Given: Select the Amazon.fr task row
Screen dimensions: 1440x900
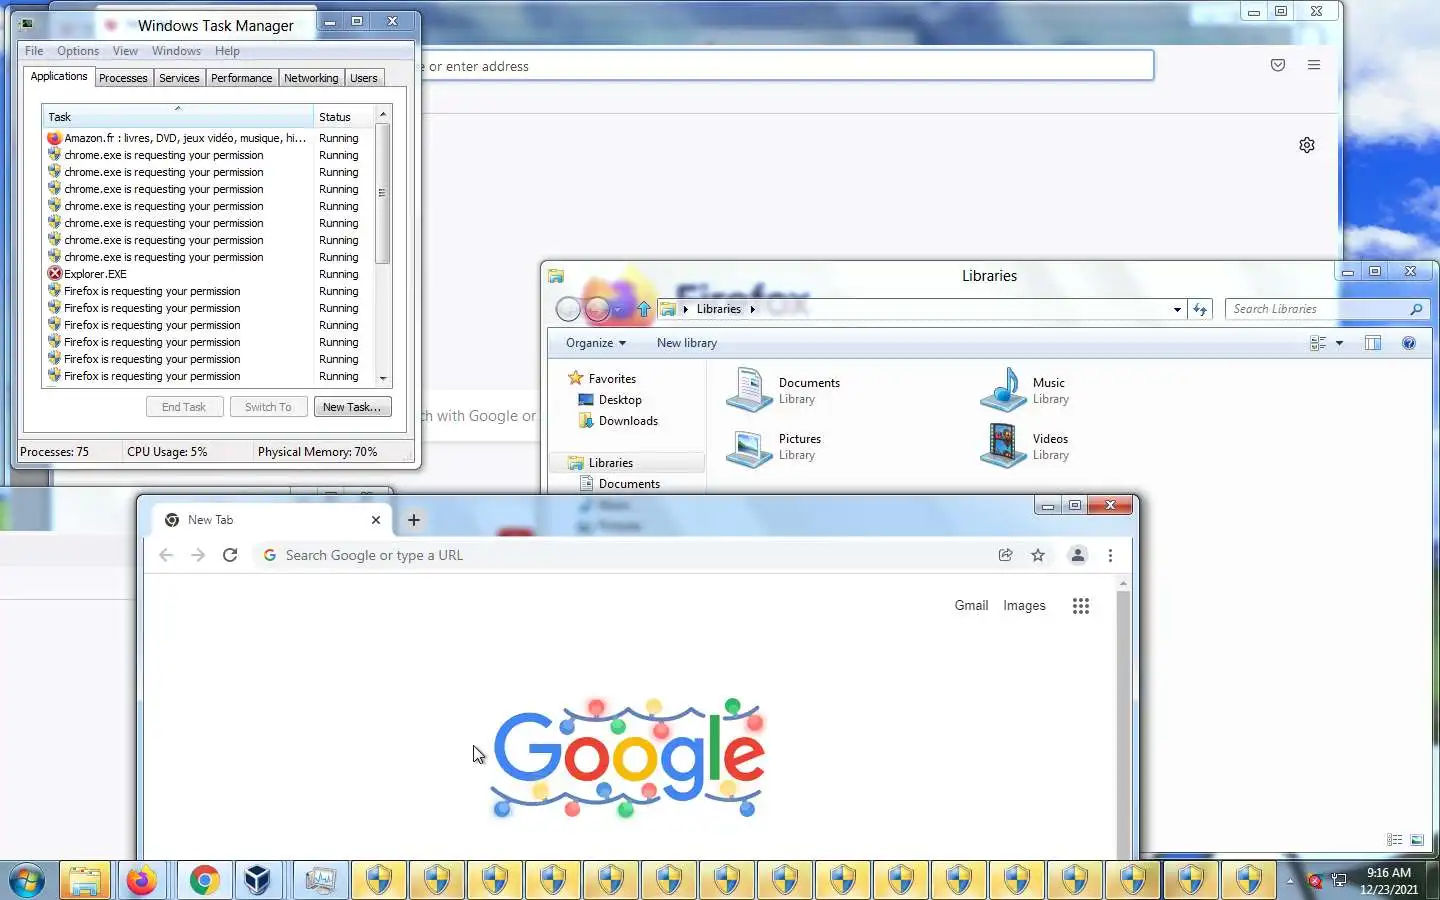Looking at the screenshot, I should [x=208, y=138].
